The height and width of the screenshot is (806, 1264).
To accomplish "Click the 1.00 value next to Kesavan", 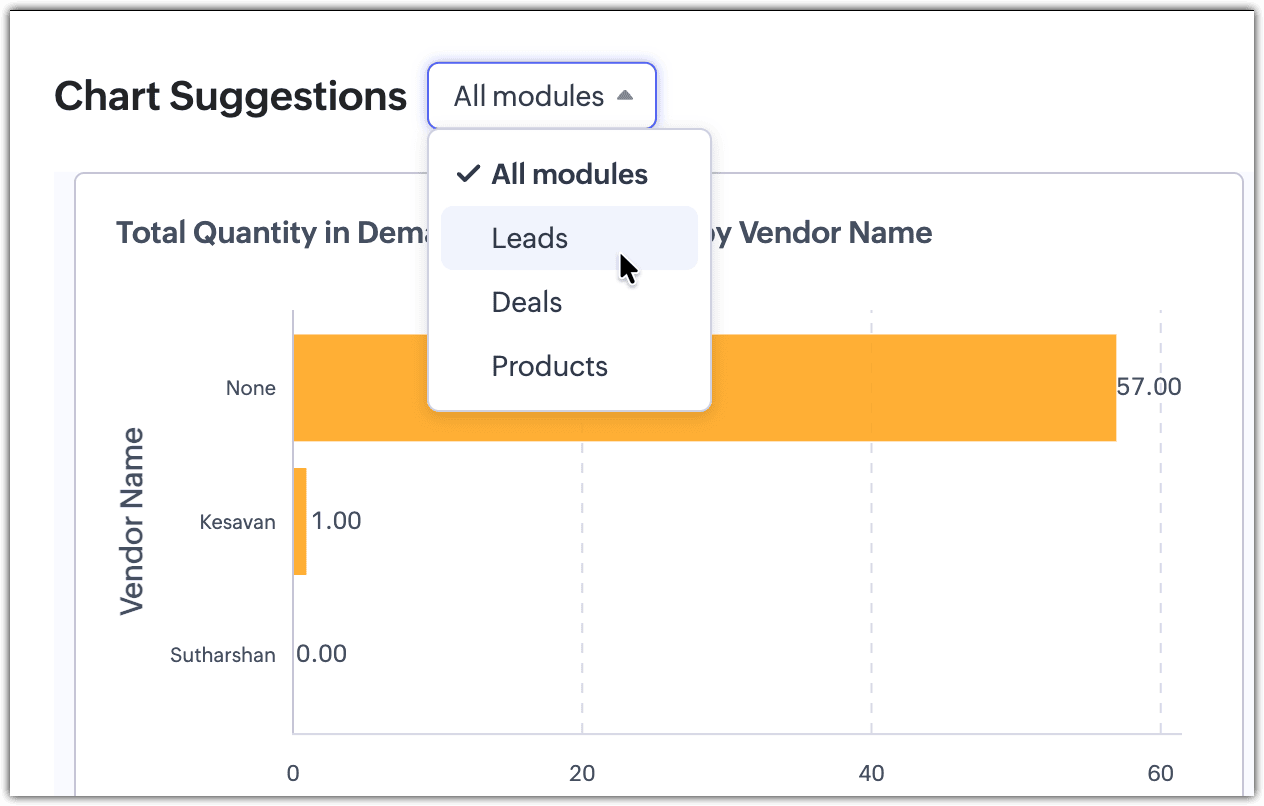I will pyautogui.click(x=336, y=521).
